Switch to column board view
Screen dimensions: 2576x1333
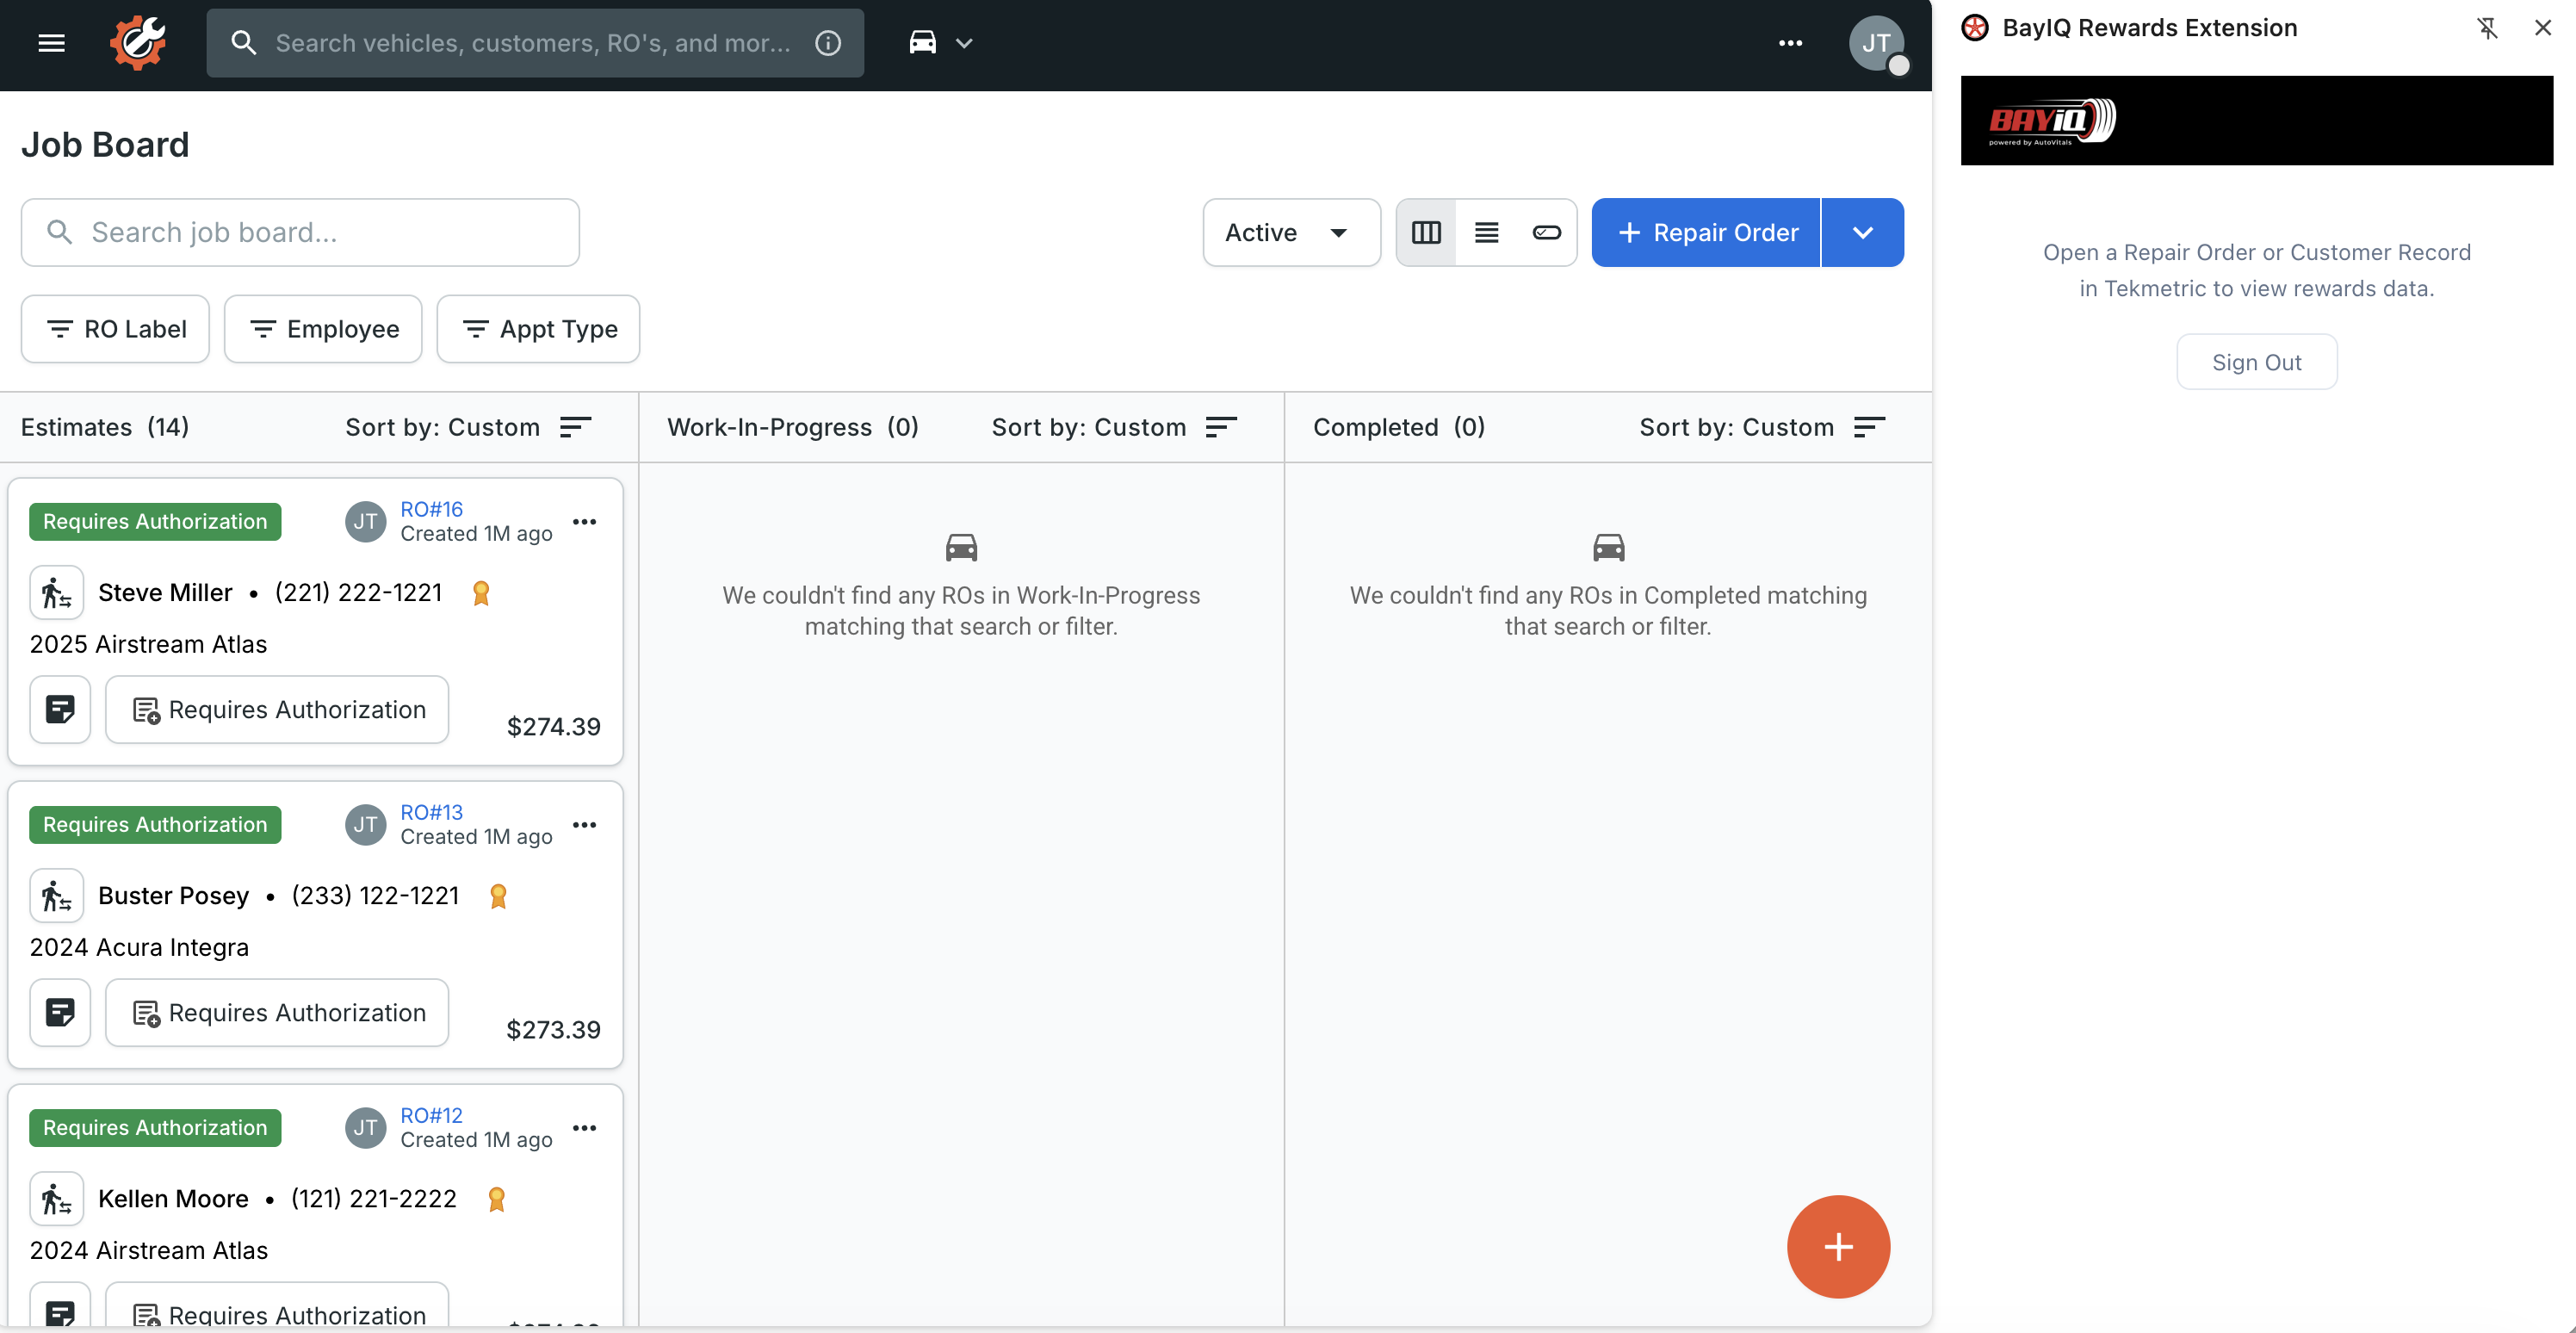[x=1426, y=232]
